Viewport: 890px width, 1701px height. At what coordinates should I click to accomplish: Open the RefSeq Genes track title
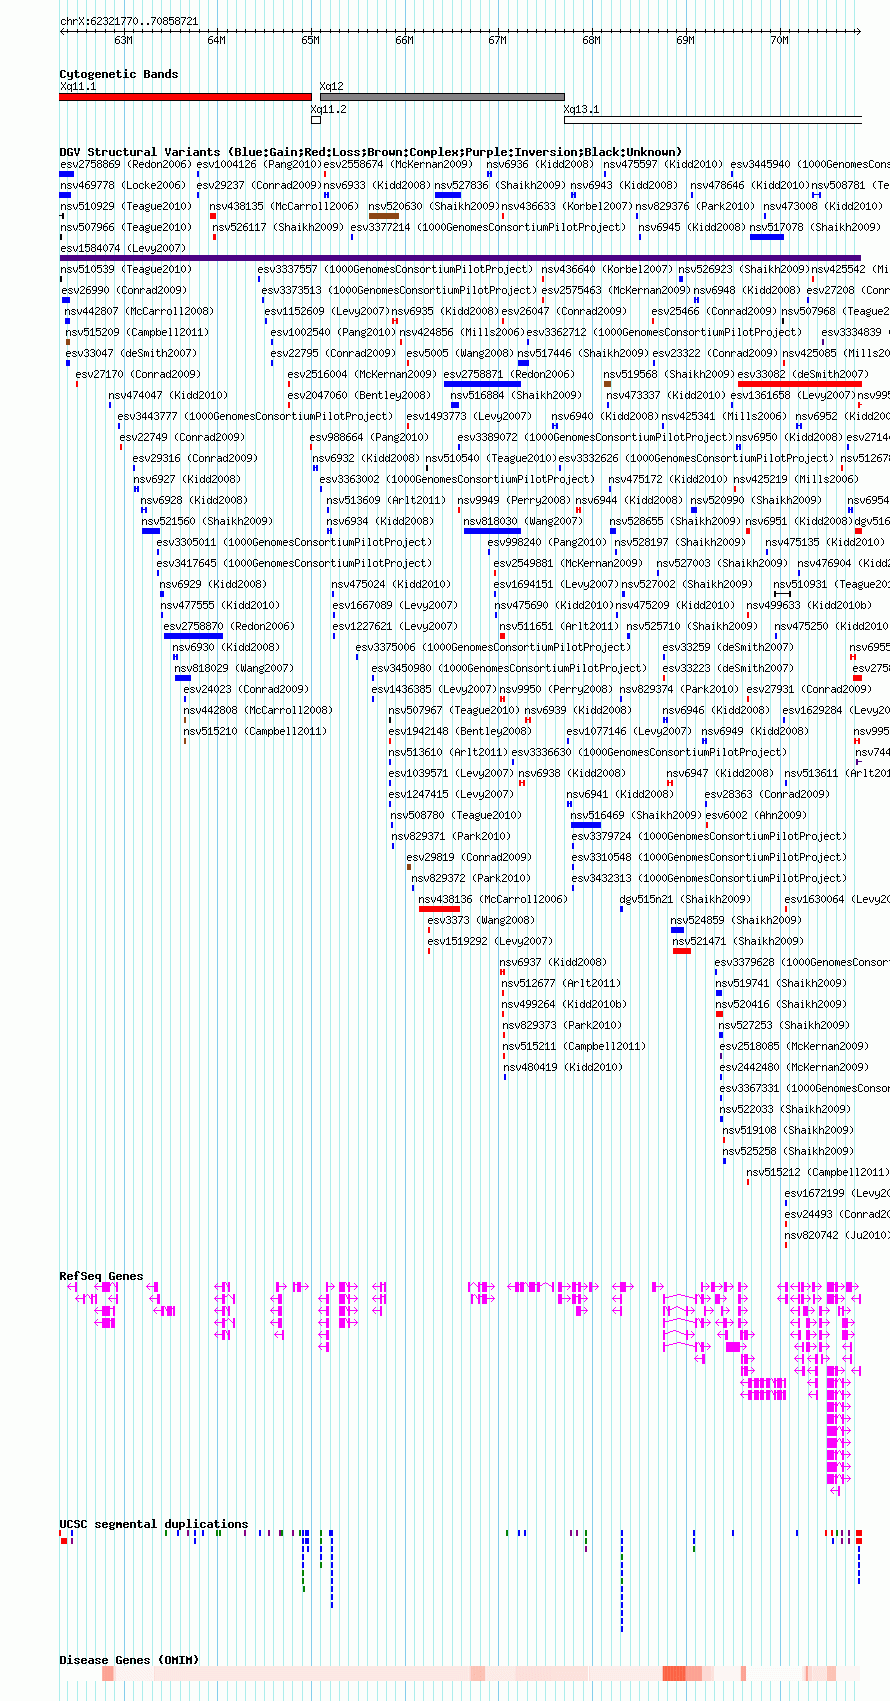coord(101,1276)
